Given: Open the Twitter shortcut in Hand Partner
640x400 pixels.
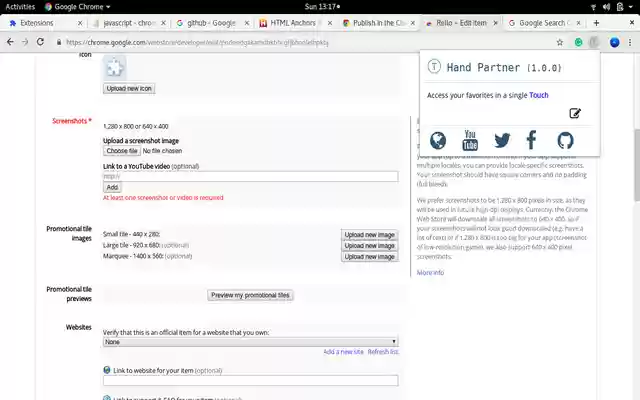Looking at the screenshot, I should point(502,140).
